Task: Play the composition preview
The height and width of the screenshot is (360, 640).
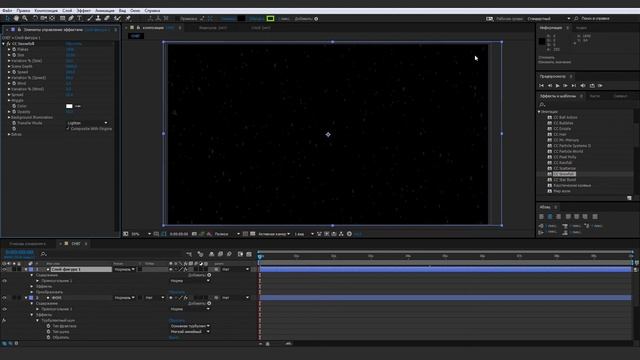Action: 558,86
